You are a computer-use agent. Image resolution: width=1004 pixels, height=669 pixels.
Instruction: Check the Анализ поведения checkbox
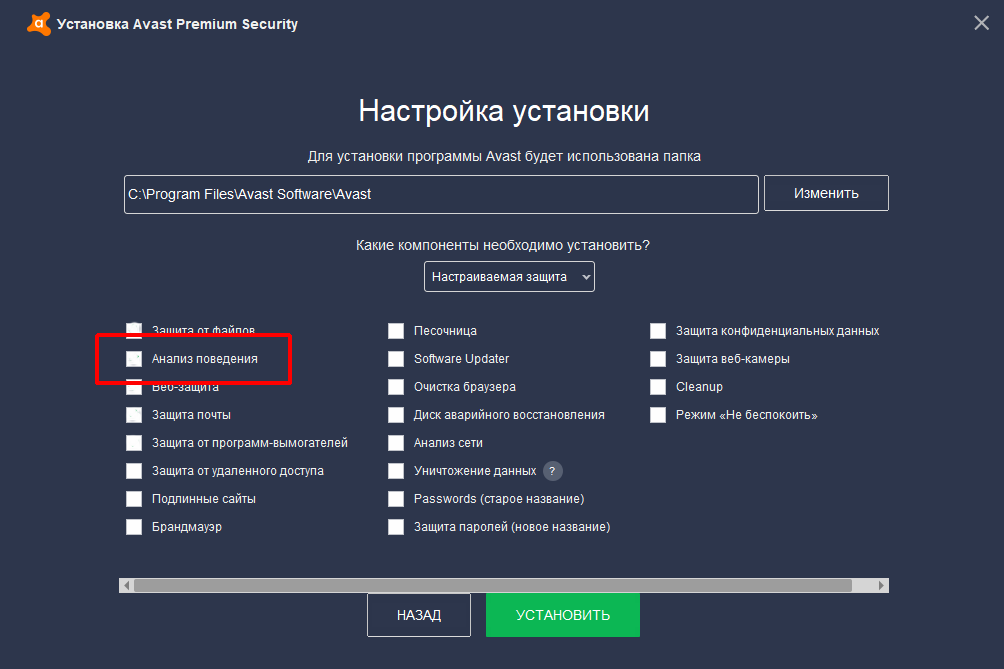[134, 359]
